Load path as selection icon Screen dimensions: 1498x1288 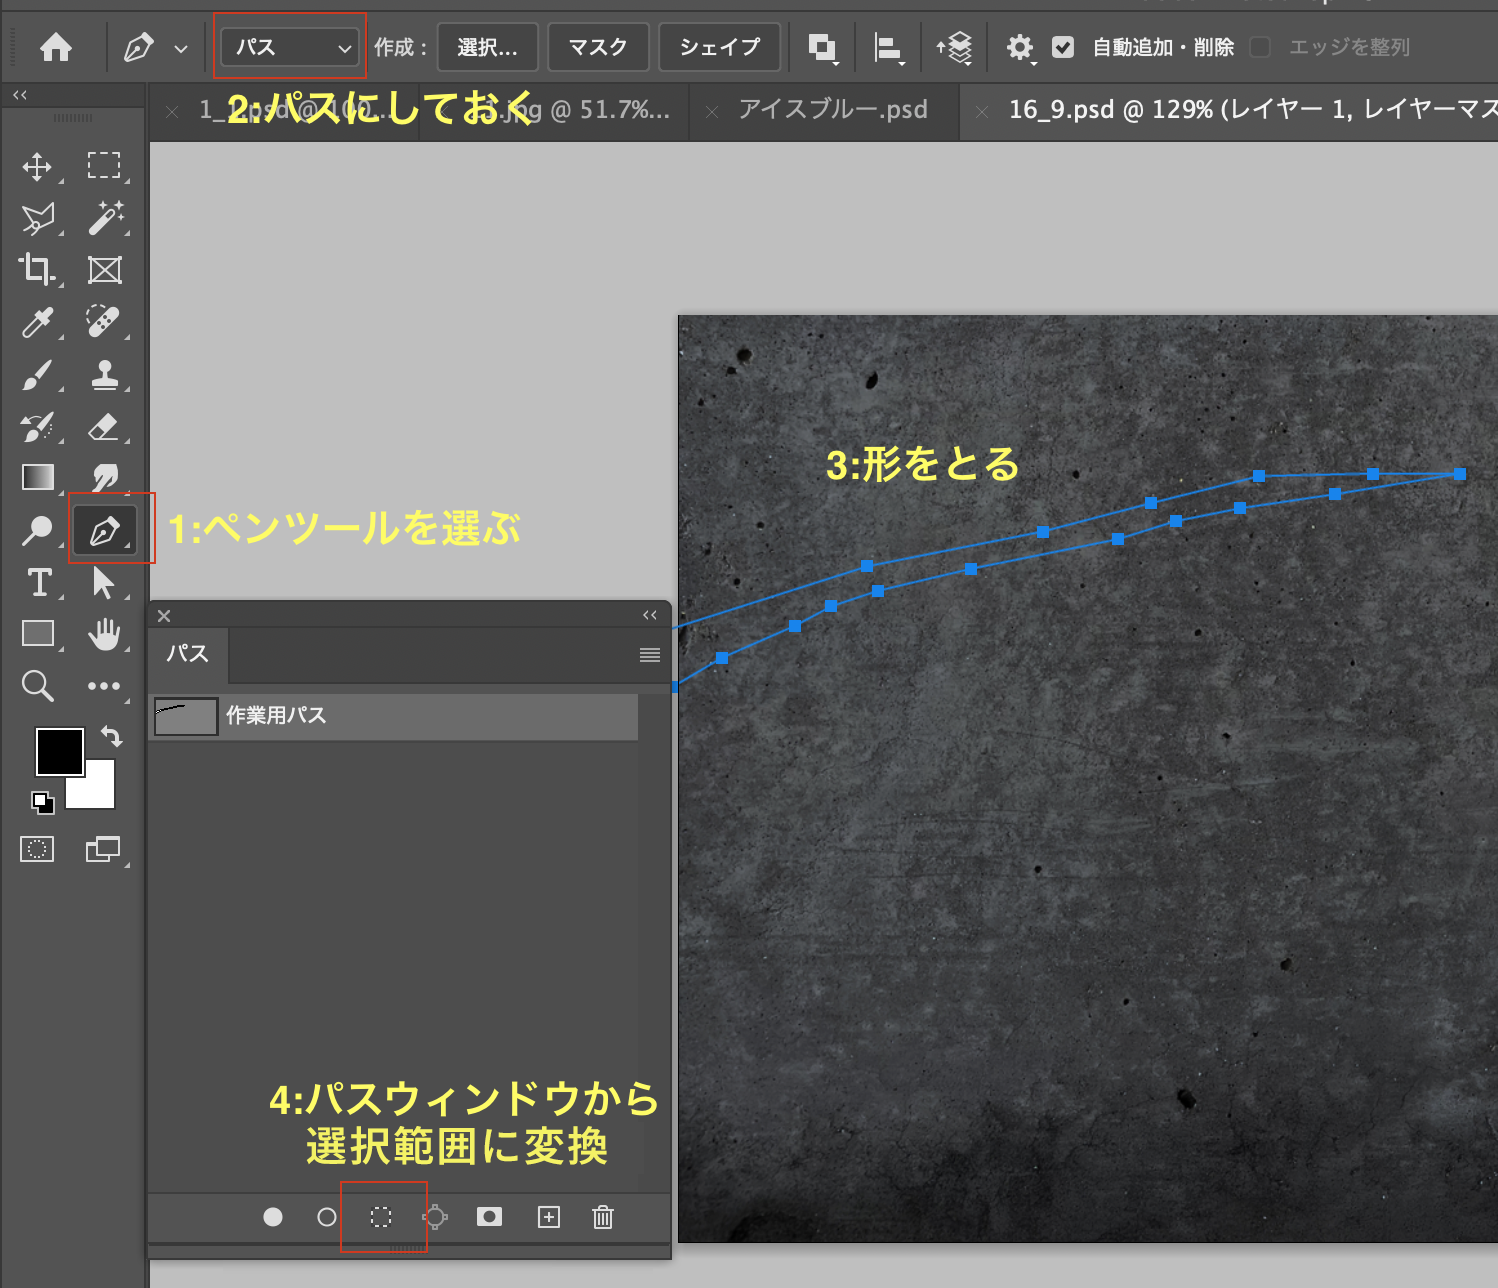point(381,1217)
